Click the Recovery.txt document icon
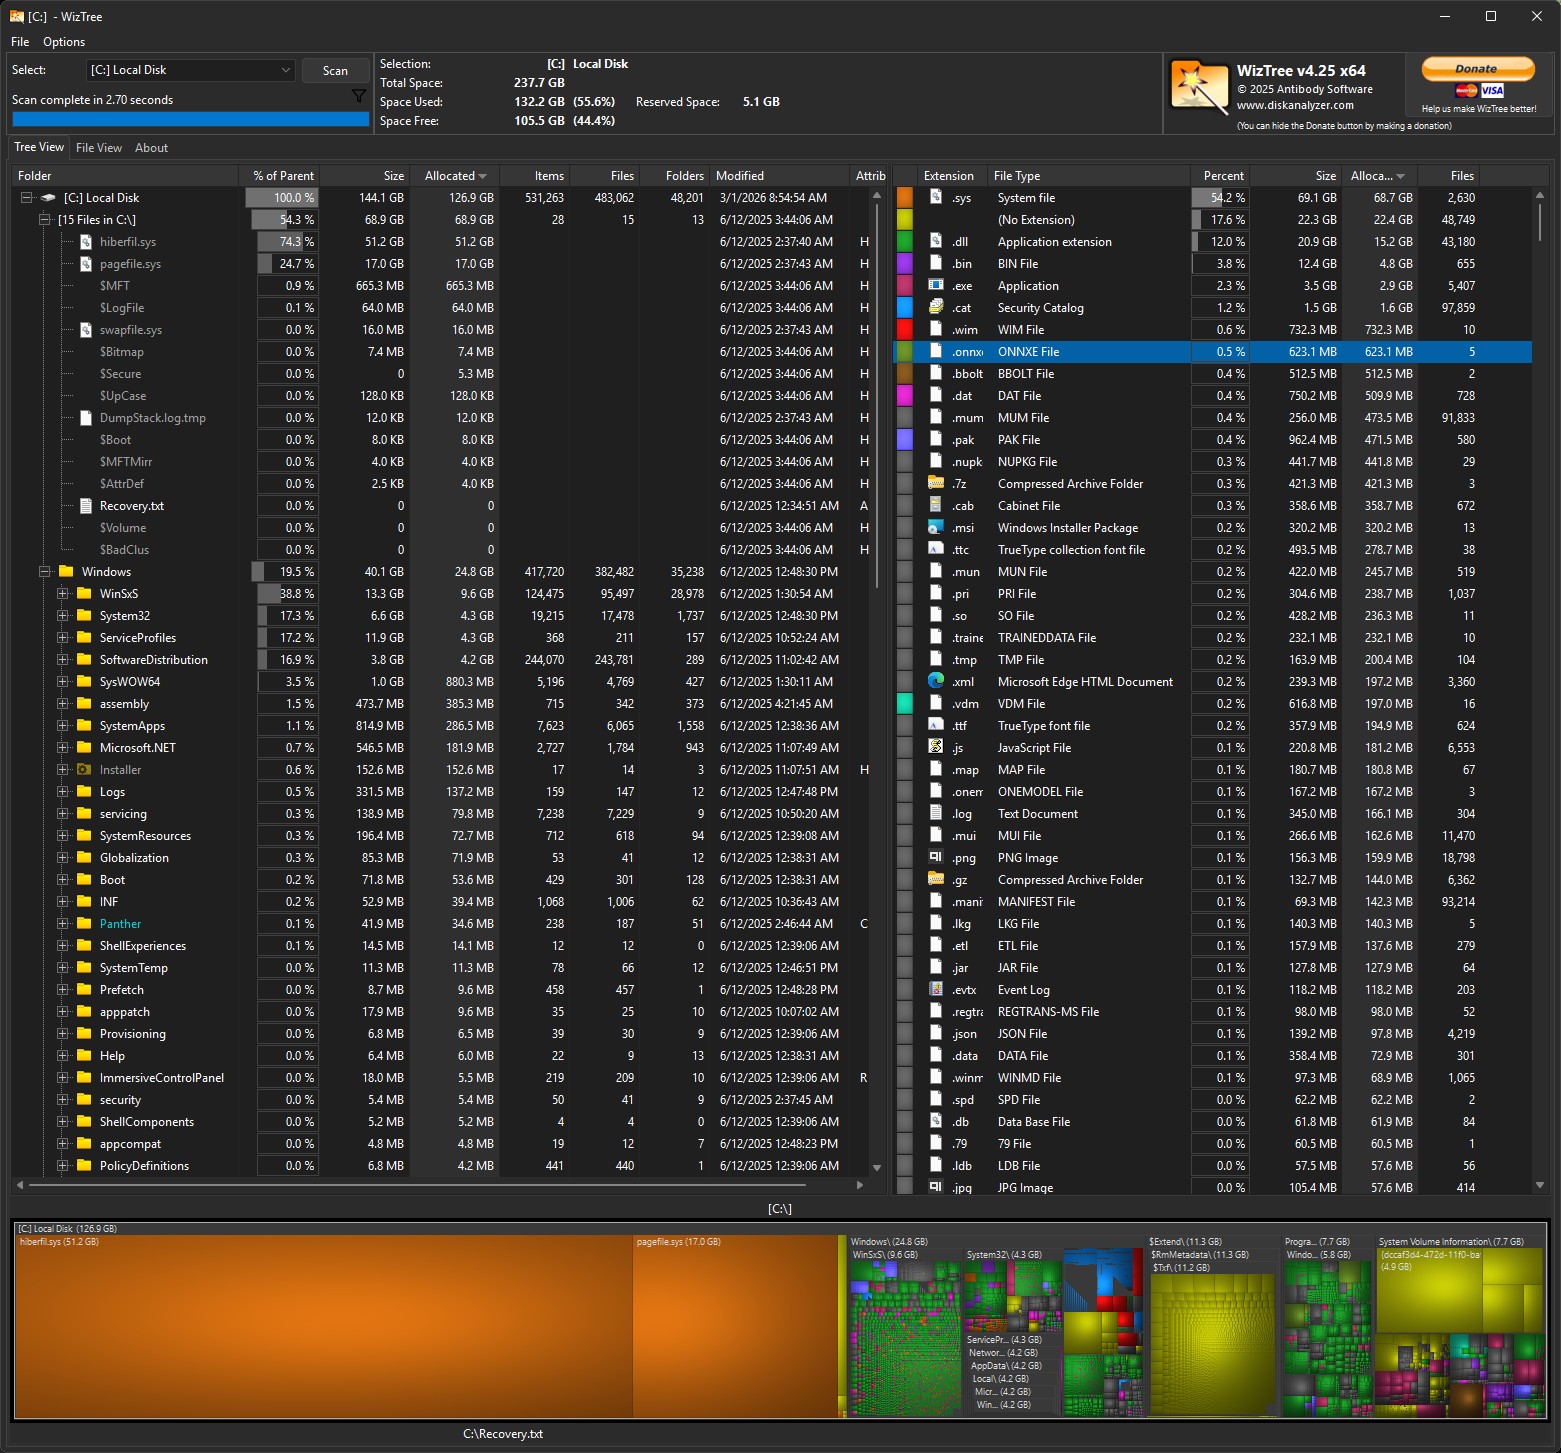Viewport: 1561px width, 1453px height. coord(86,506)
